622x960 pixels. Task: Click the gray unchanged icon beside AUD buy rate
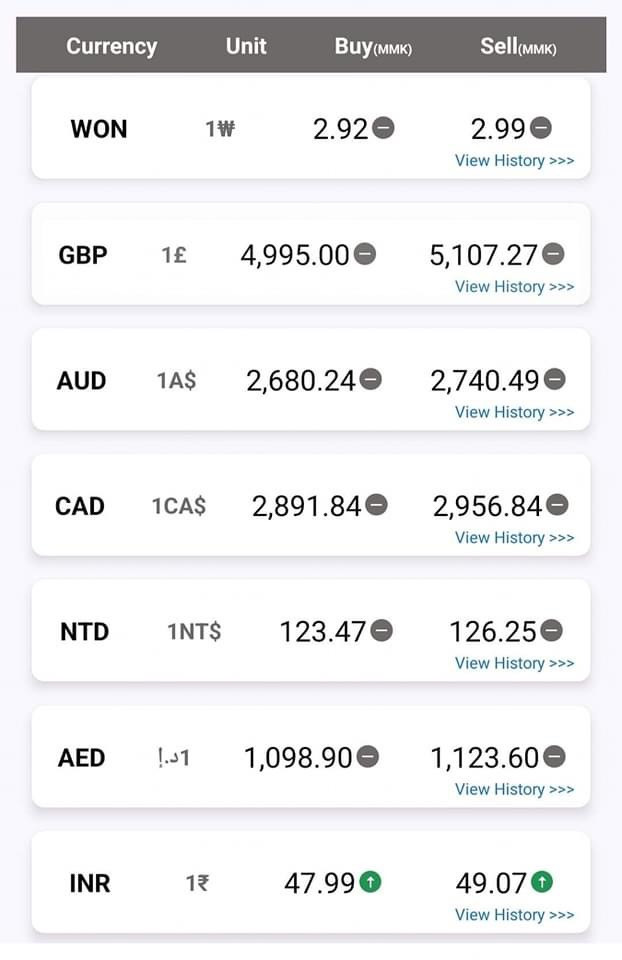click(x=371, y=380)
